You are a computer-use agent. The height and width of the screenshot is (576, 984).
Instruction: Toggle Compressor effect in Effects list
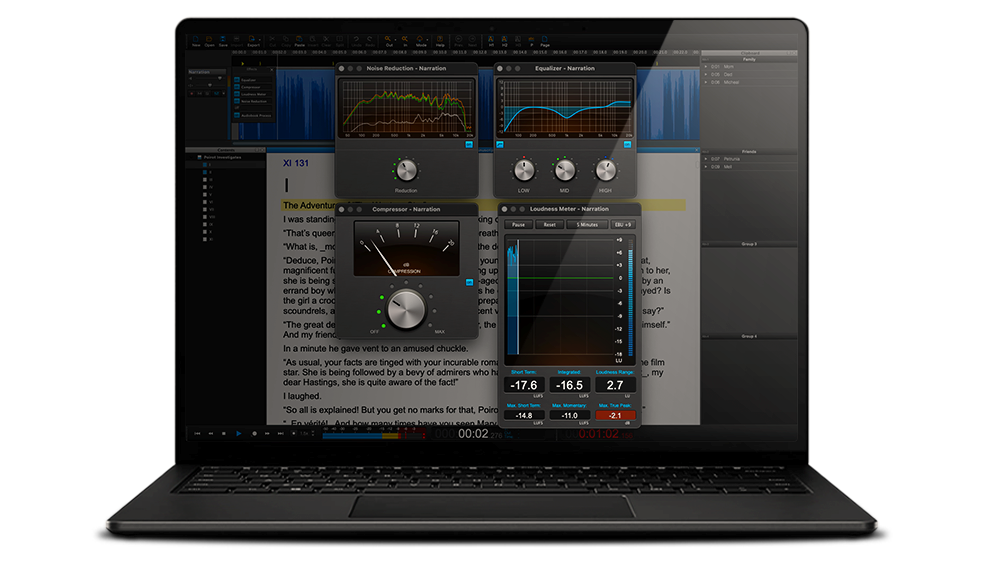tap(237, 87)
